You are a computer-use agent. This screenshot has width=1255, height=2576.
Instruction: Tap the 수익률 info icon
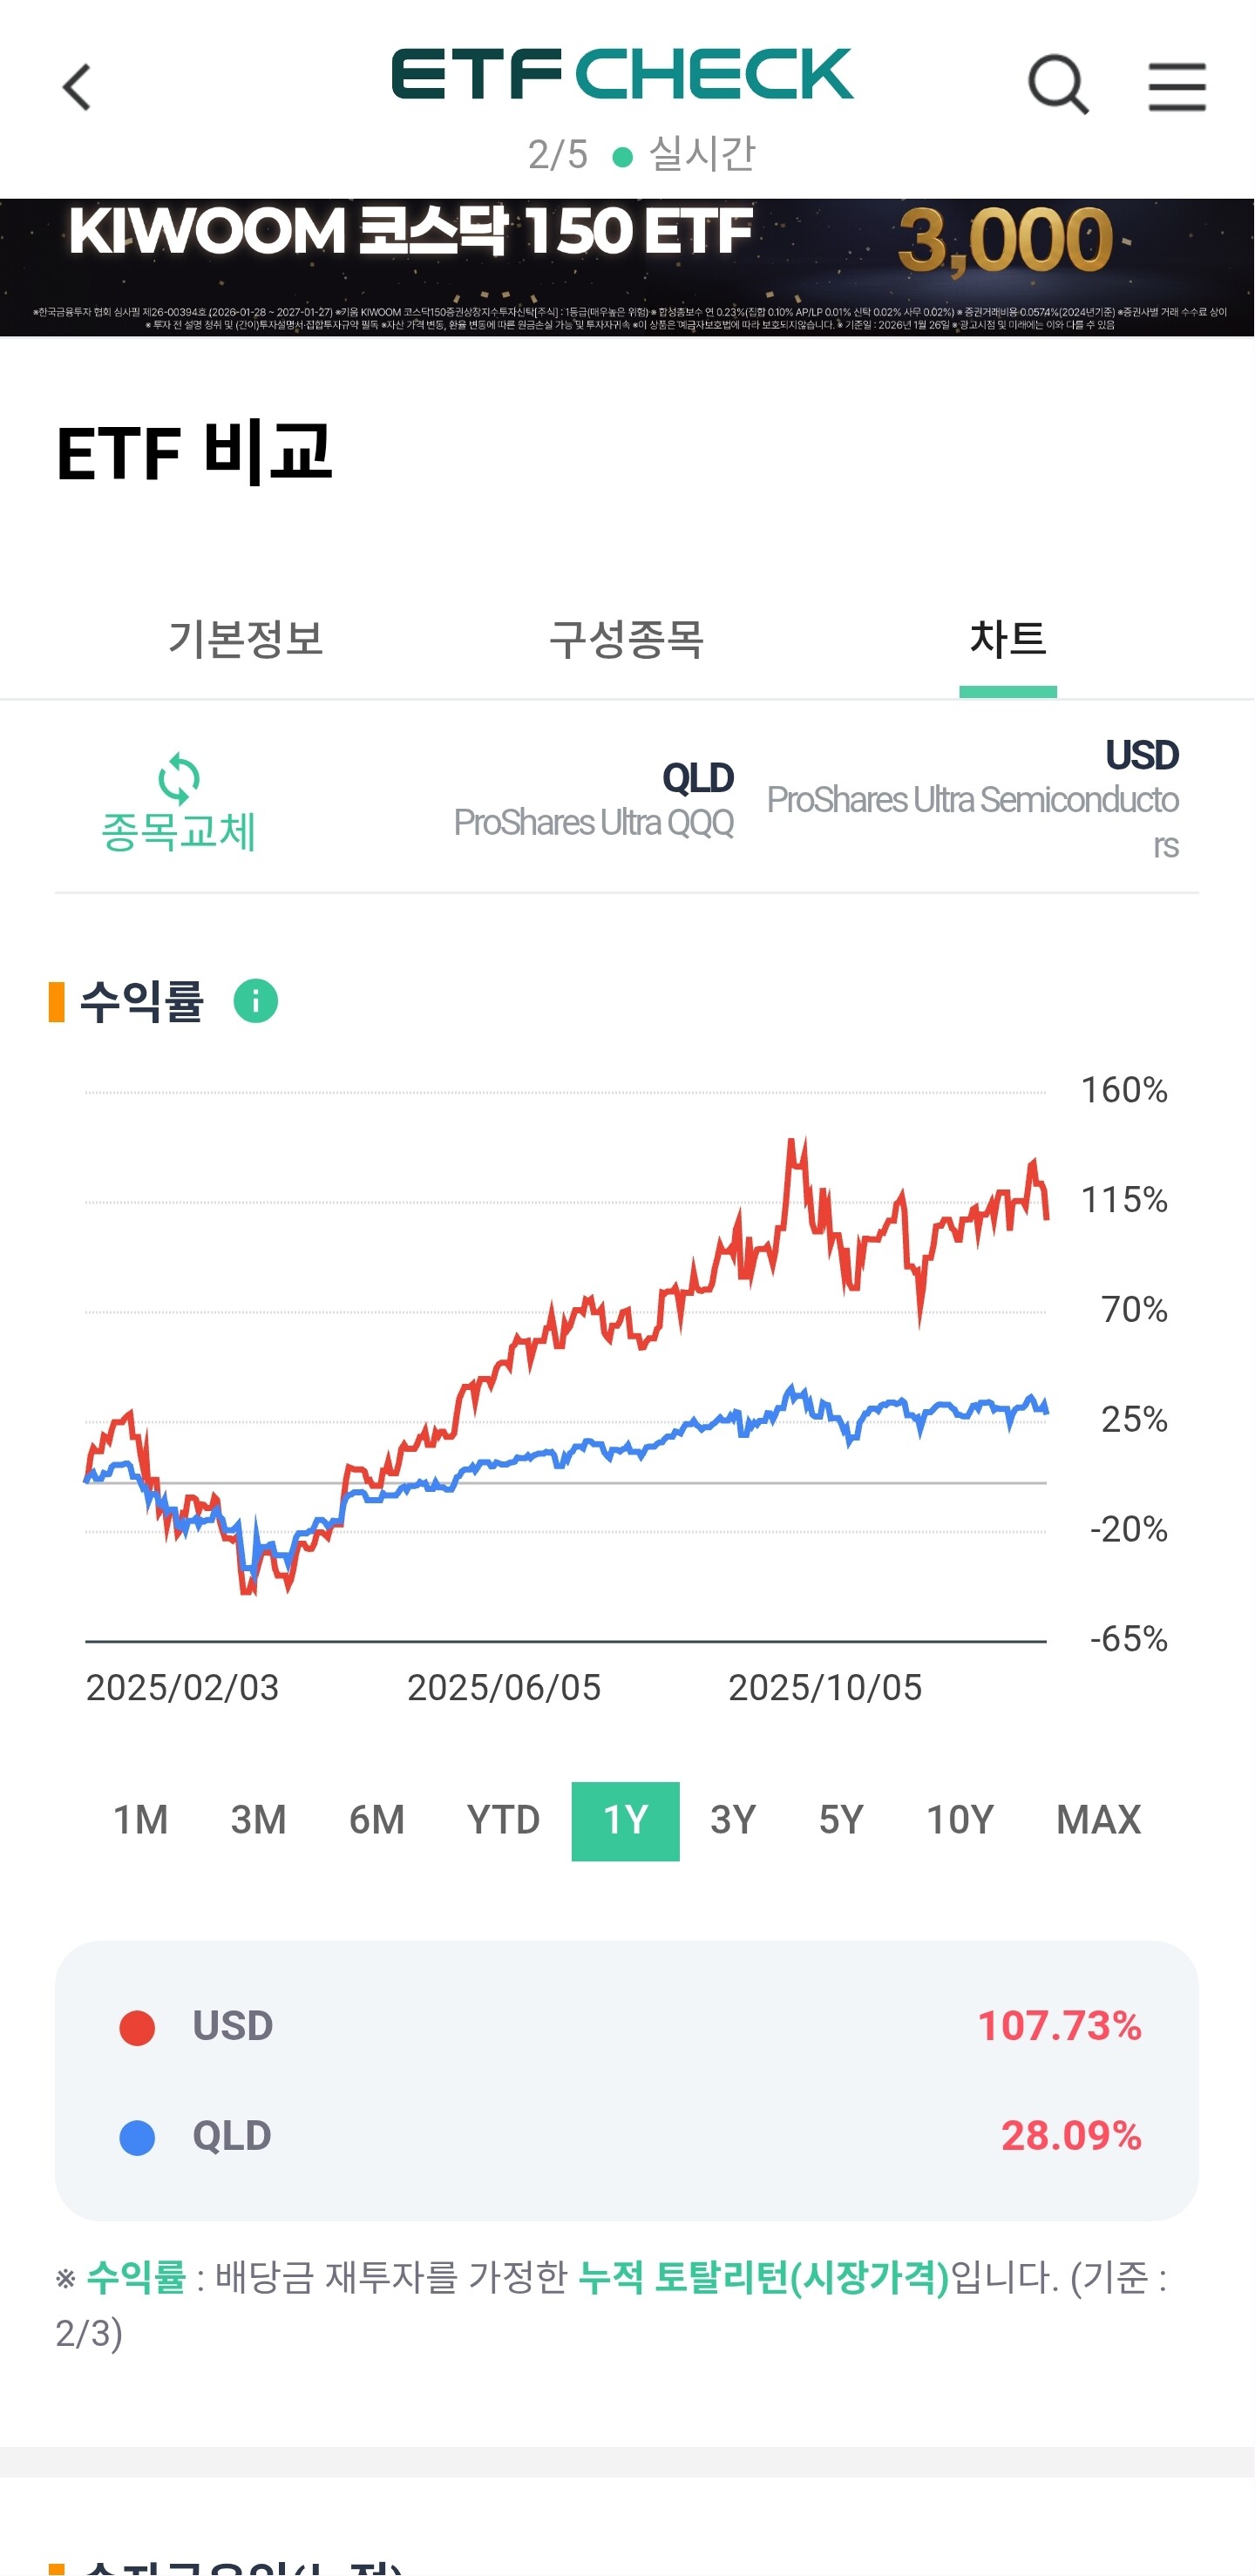tap(255, 1001)
